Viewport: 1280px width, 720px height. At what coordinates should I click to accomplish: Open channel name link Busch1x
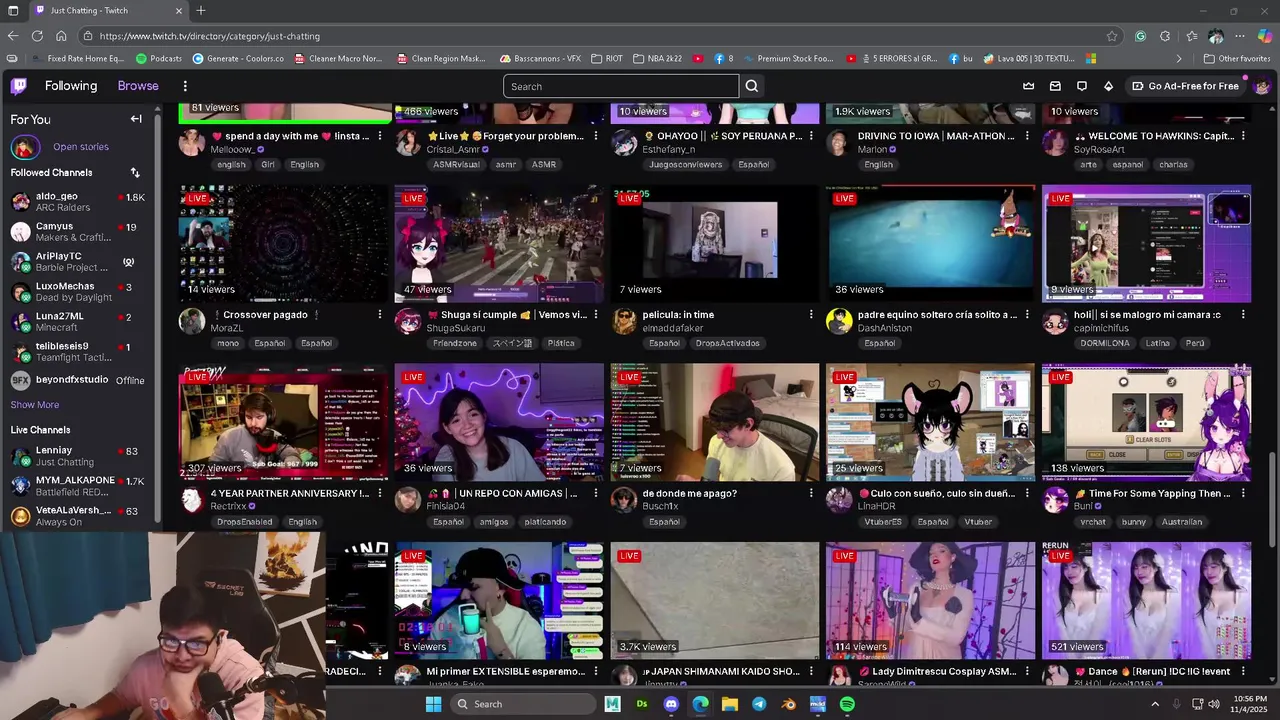[x=660, y=506]
